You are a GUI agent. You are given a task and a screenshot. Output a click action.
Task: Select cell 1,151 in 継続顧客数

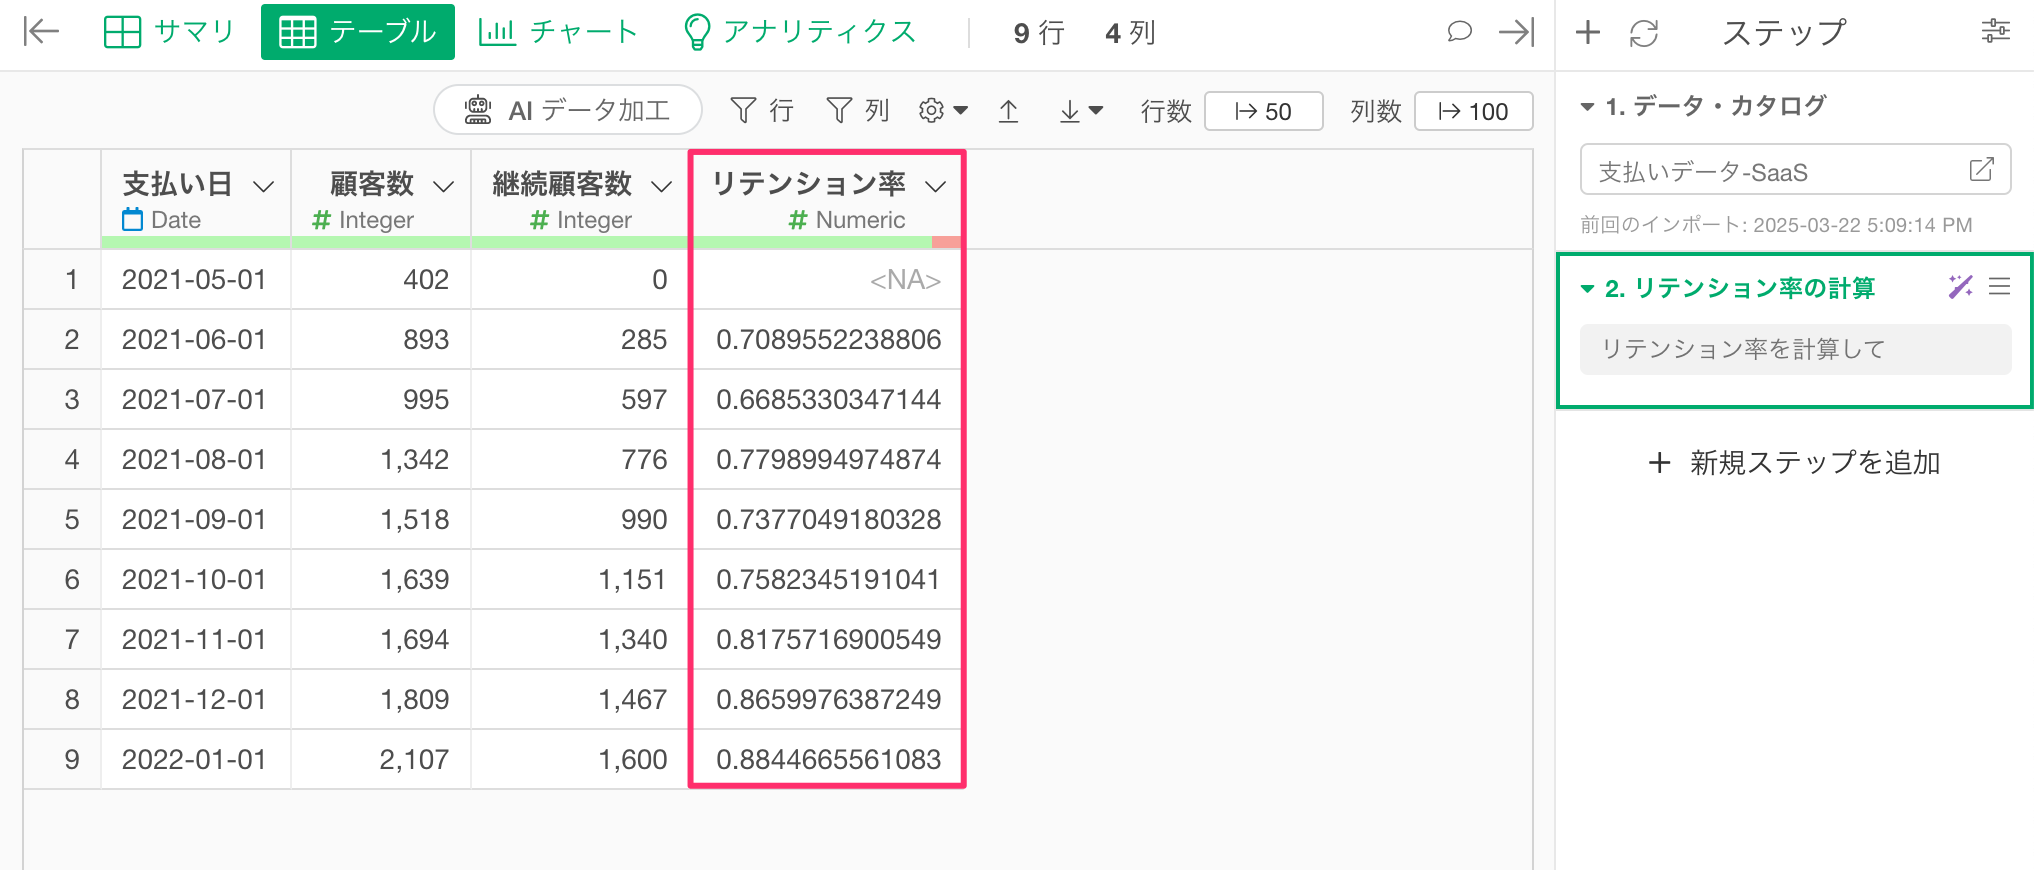tap(580, 580)
